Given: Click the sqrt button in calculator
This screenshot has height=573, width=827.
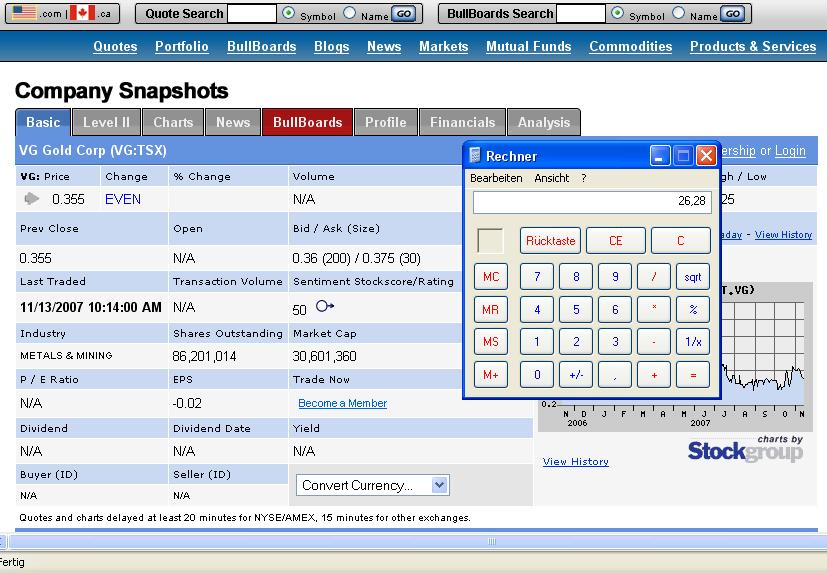Looking at the screenshot, I should point(693,276).
